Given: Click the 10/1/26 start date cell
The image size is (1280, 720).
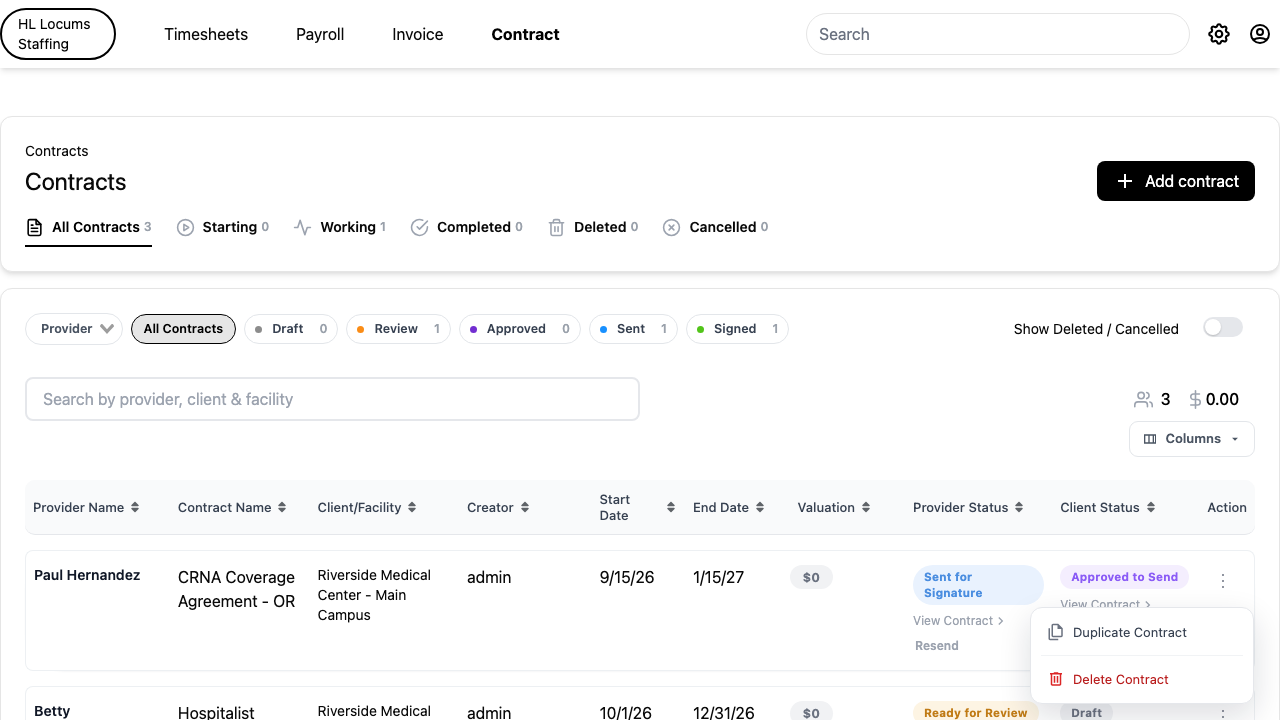Looking at the screenshot, I should coord(626,712).
